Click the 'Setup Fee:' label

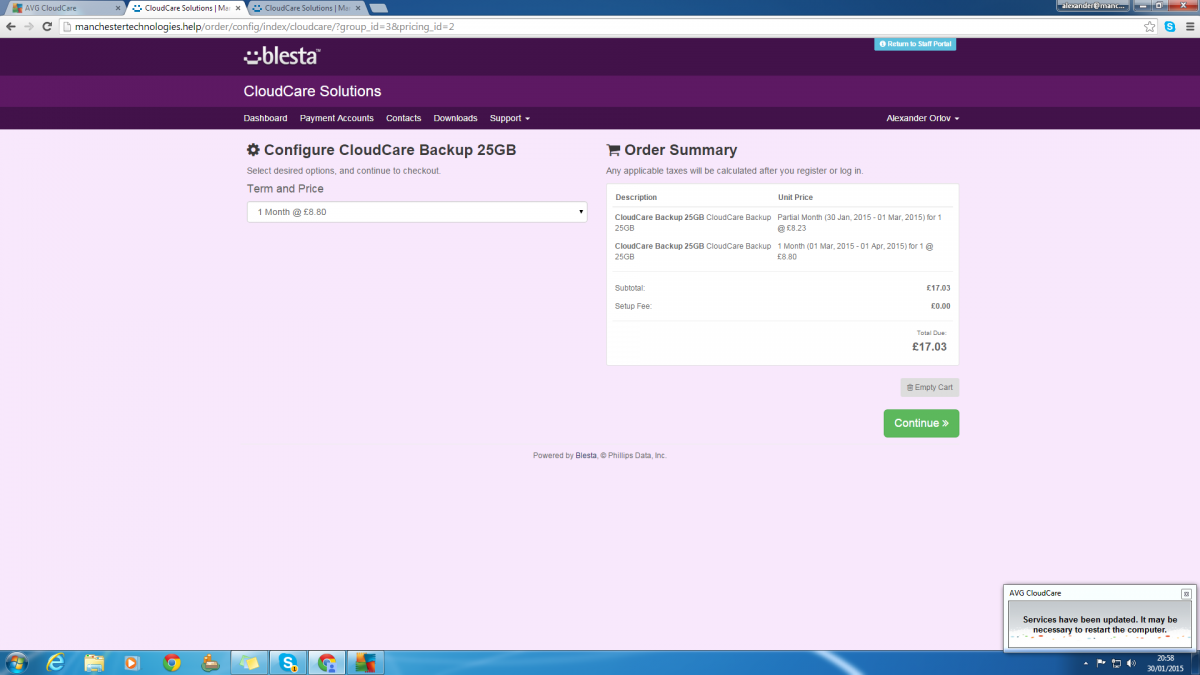tap(633, 306)
